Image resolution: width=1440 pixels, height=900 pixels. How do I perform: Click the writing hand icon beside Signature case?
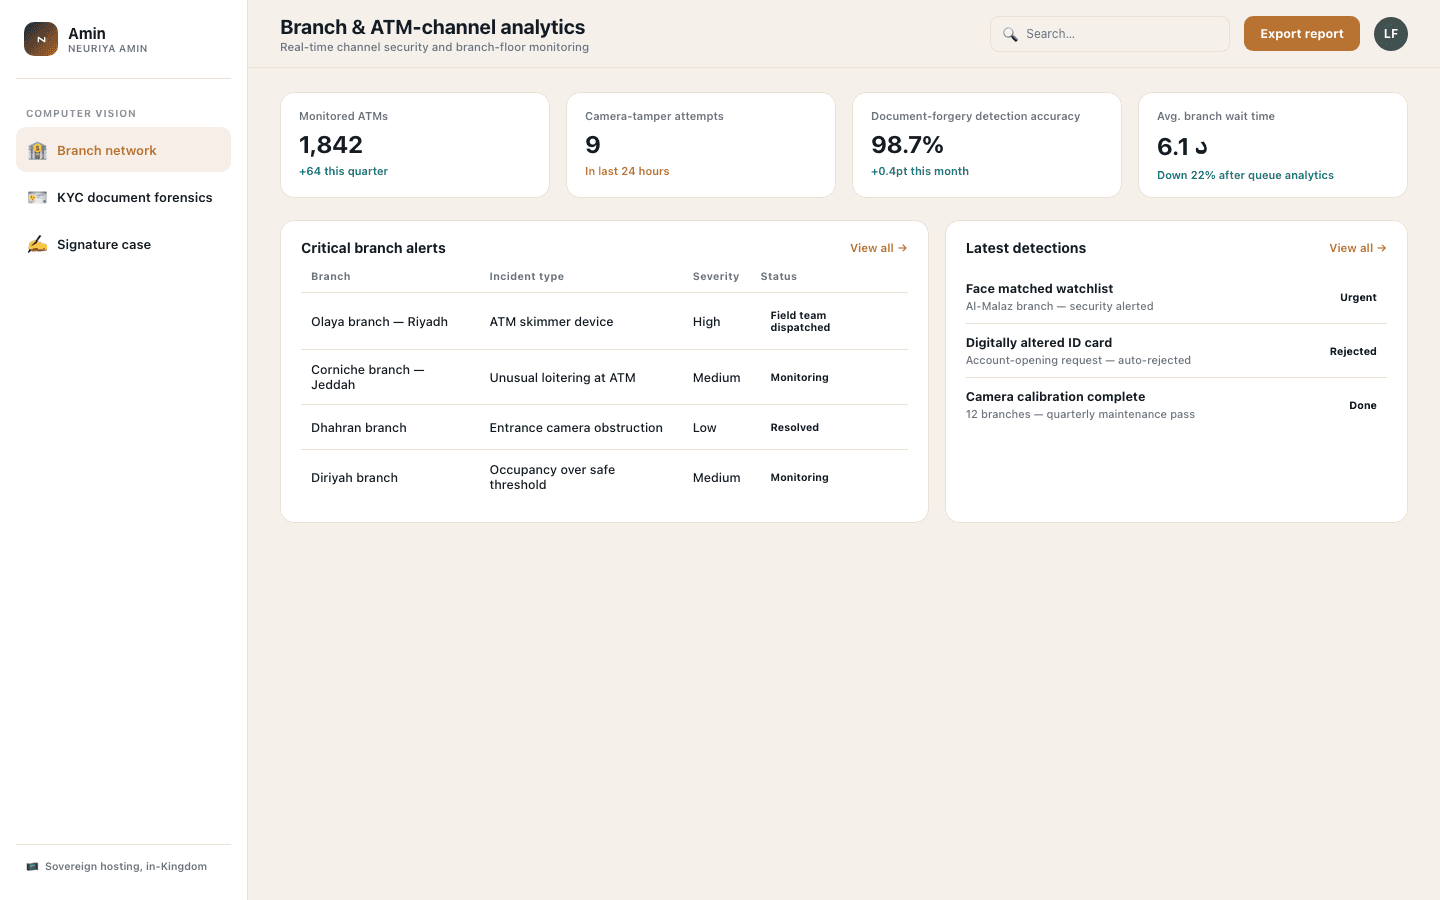pos(37,244)
